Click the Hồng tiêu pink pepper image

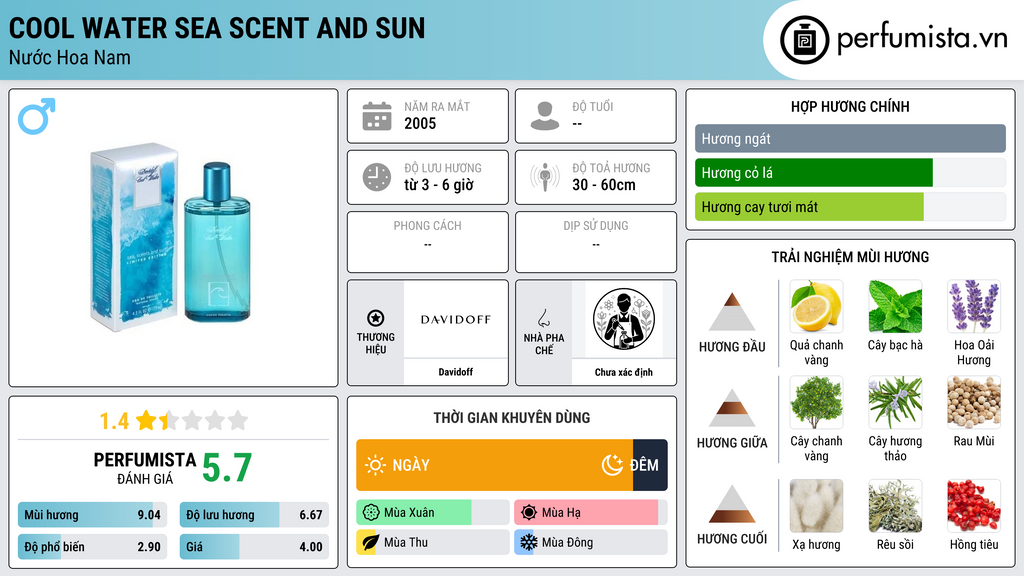pos(974,506)
